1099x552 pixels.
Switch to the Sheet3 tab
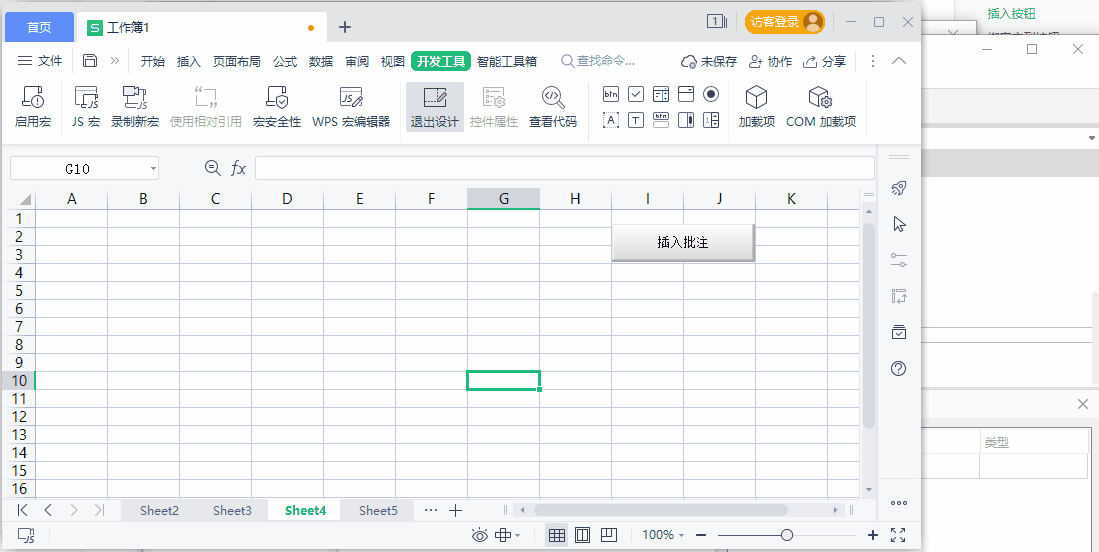(x=232, y=511)
